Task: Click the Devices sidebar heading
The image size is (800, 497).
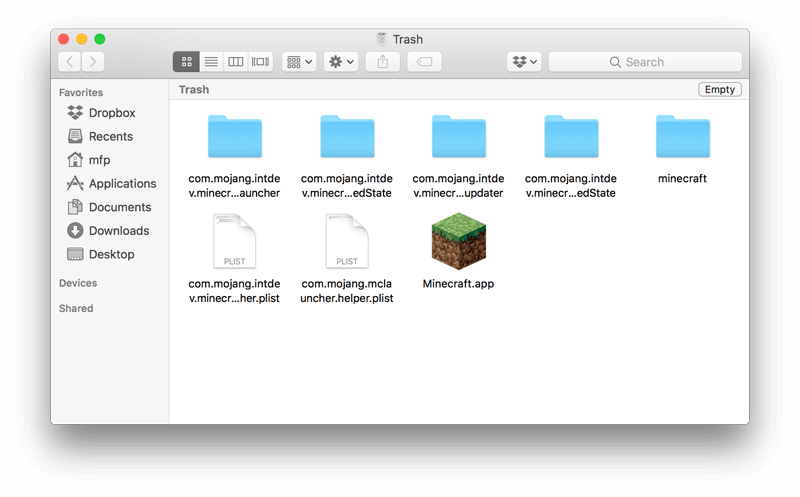Action: (x=78, y=283)
